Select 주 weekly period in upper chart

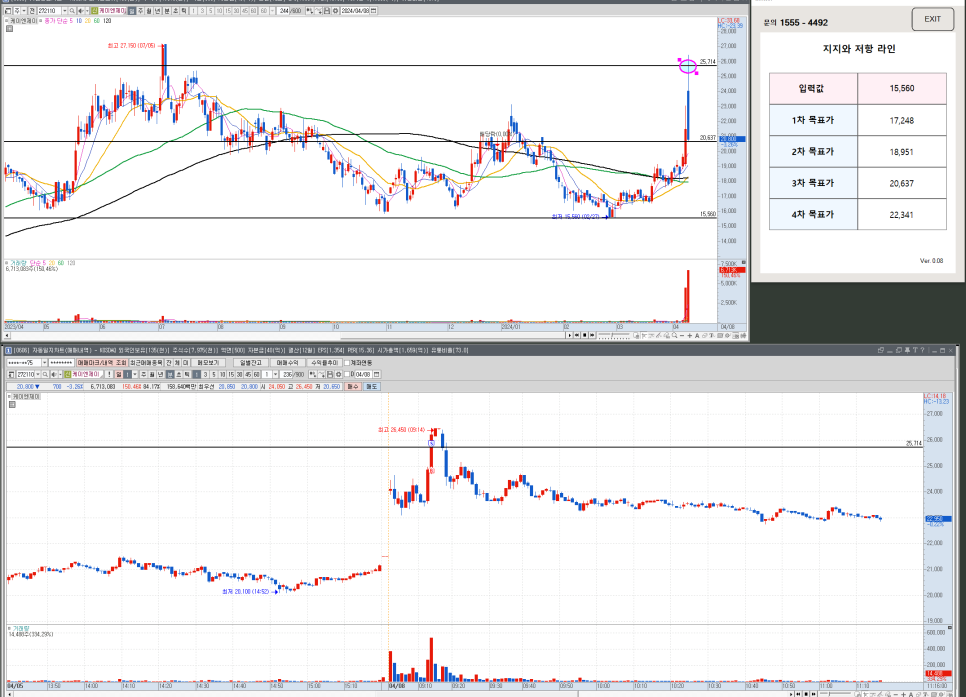140,11
